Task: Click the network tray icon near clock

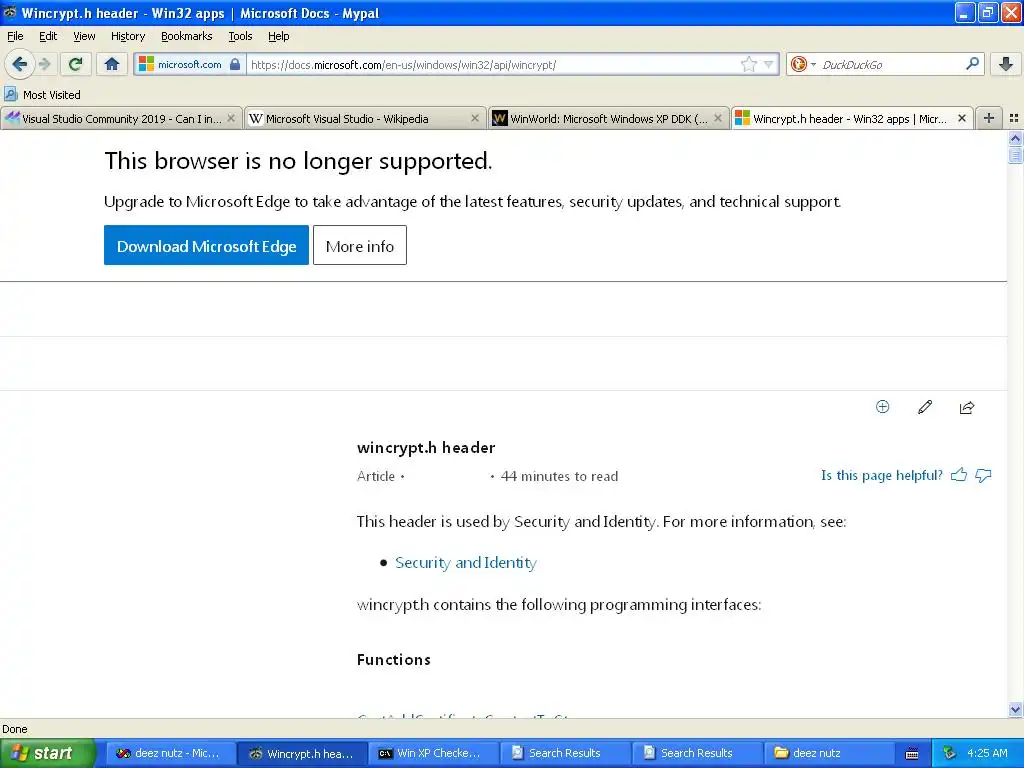Action: tap(950, 753)
